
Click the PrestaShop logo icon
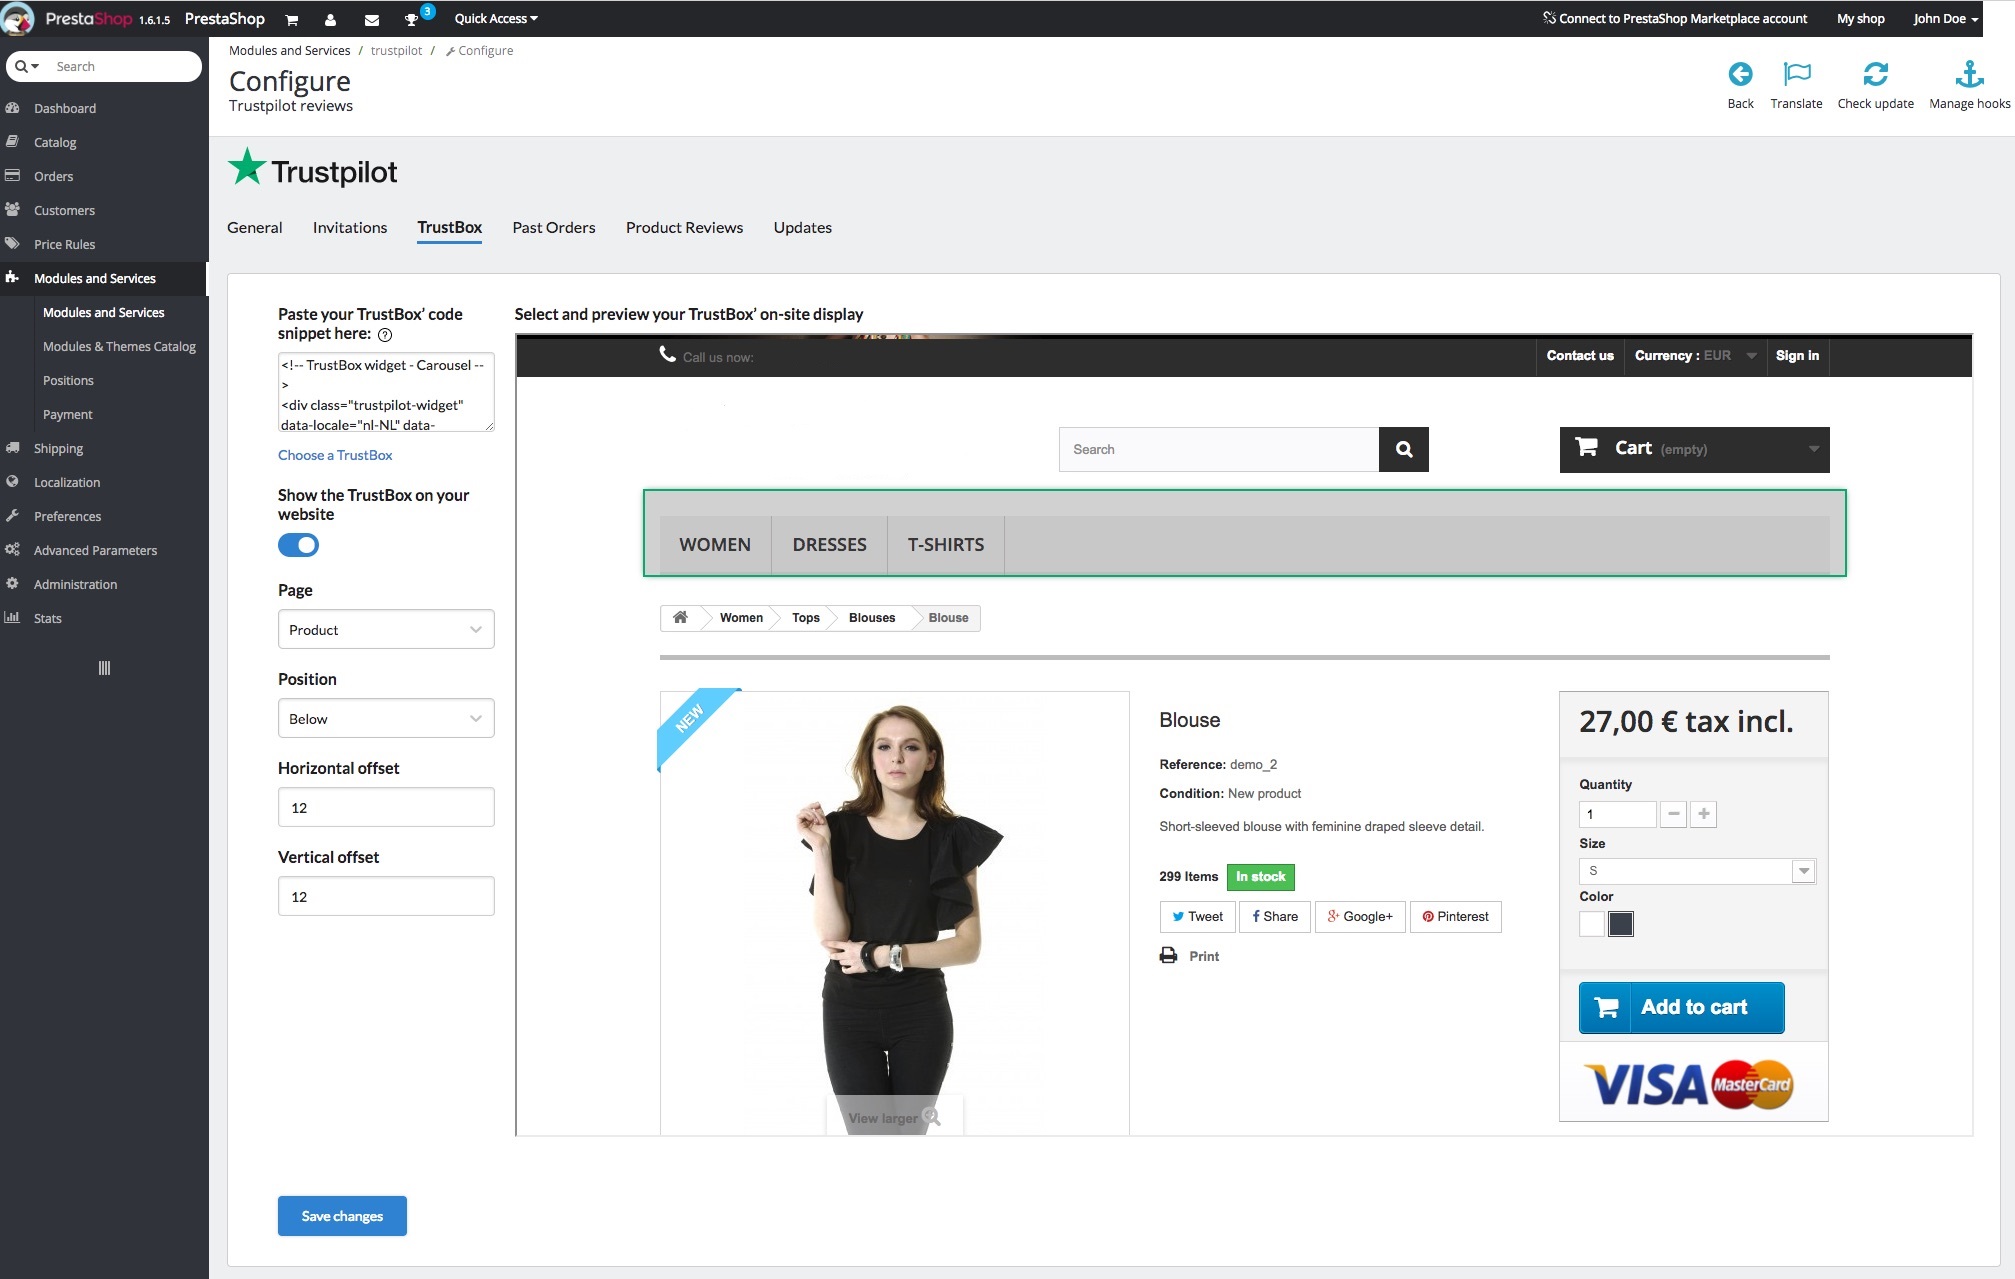tap(18, 18)
